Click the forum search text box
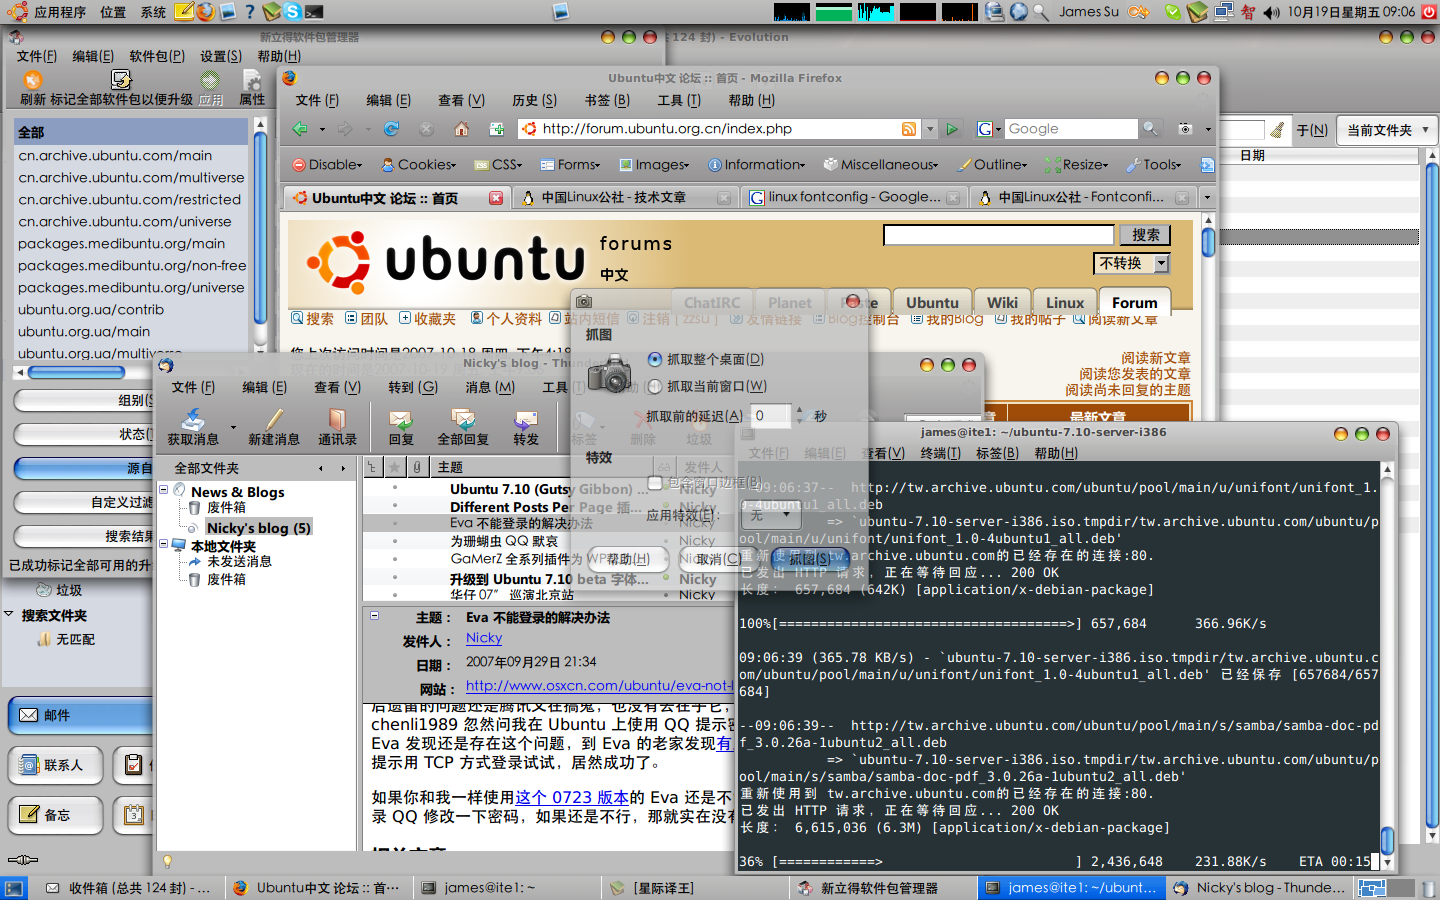Screen dimensions: 1440x900 point(998,235)
